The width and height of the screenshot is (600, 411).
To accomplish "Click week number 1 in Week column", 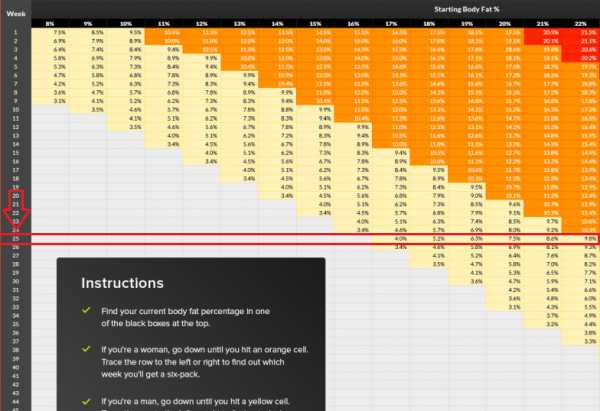I will (16, 32).
